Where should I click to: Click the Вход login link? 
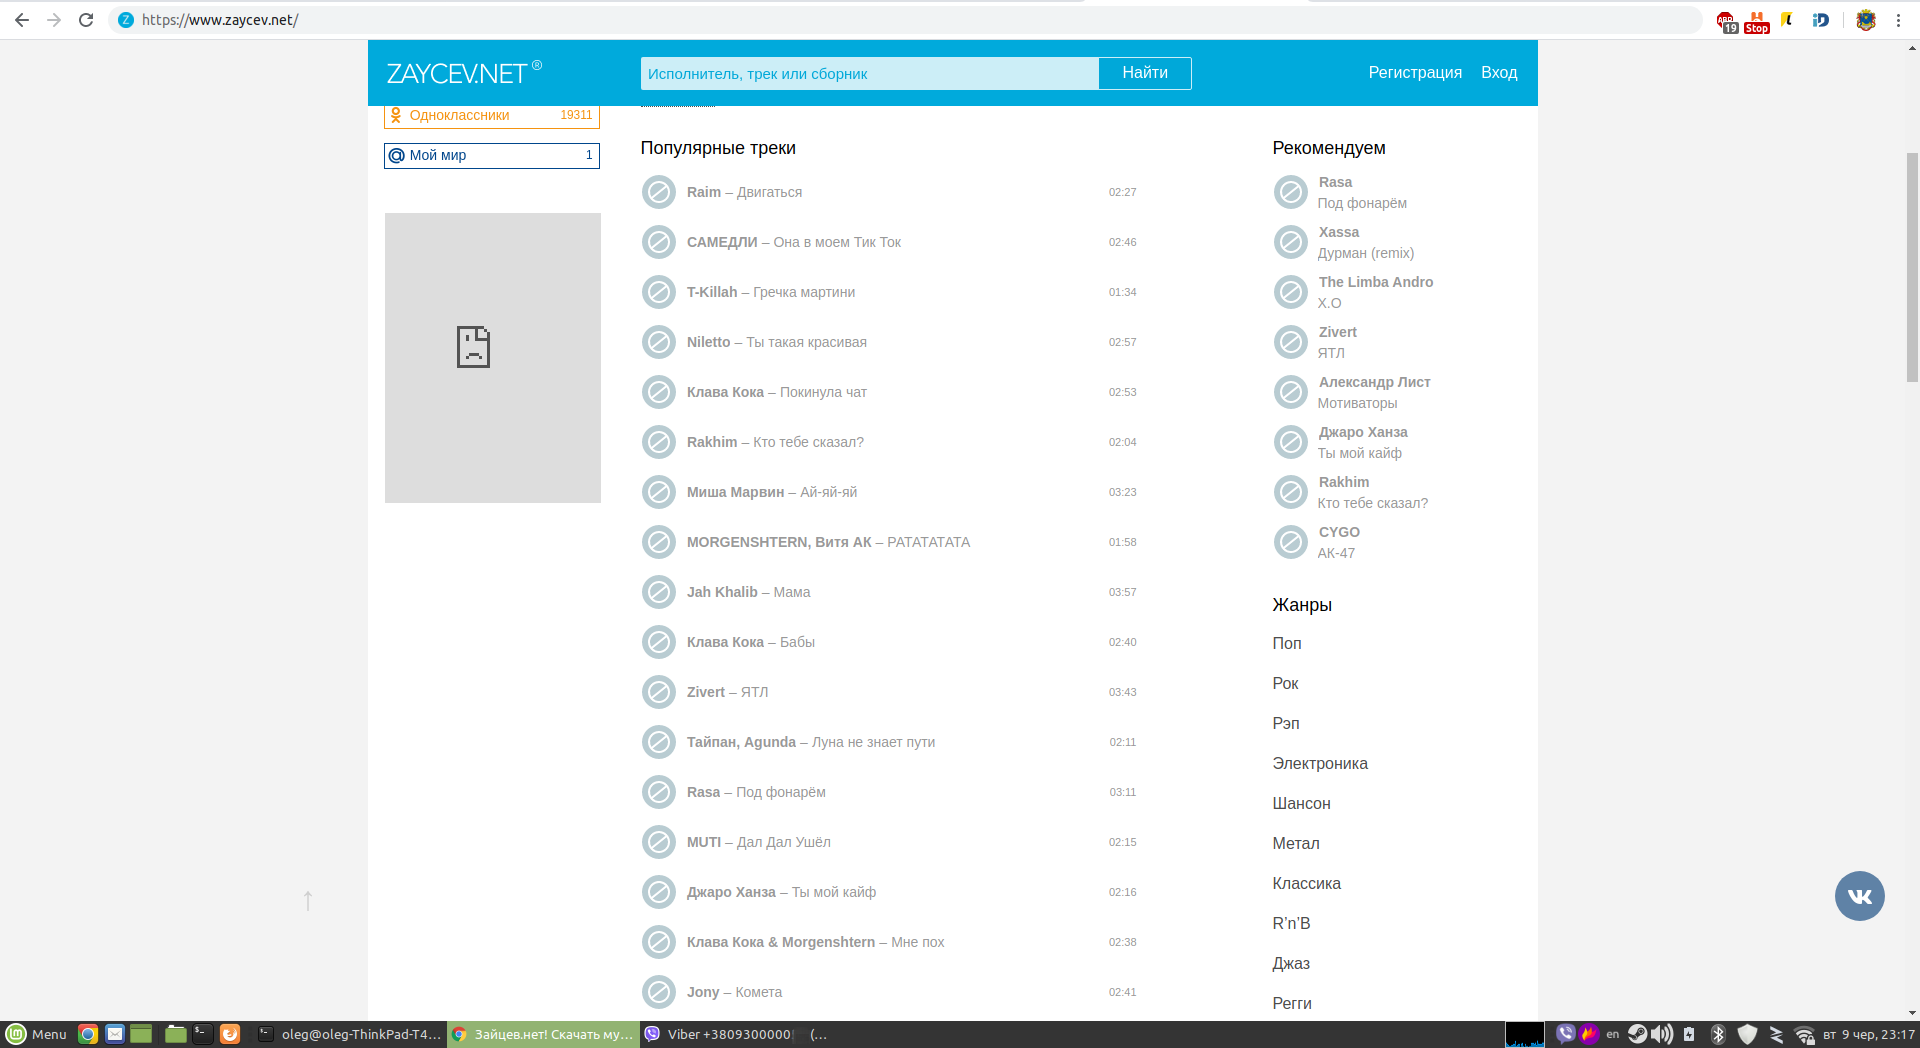click(x=1498, y=73)
